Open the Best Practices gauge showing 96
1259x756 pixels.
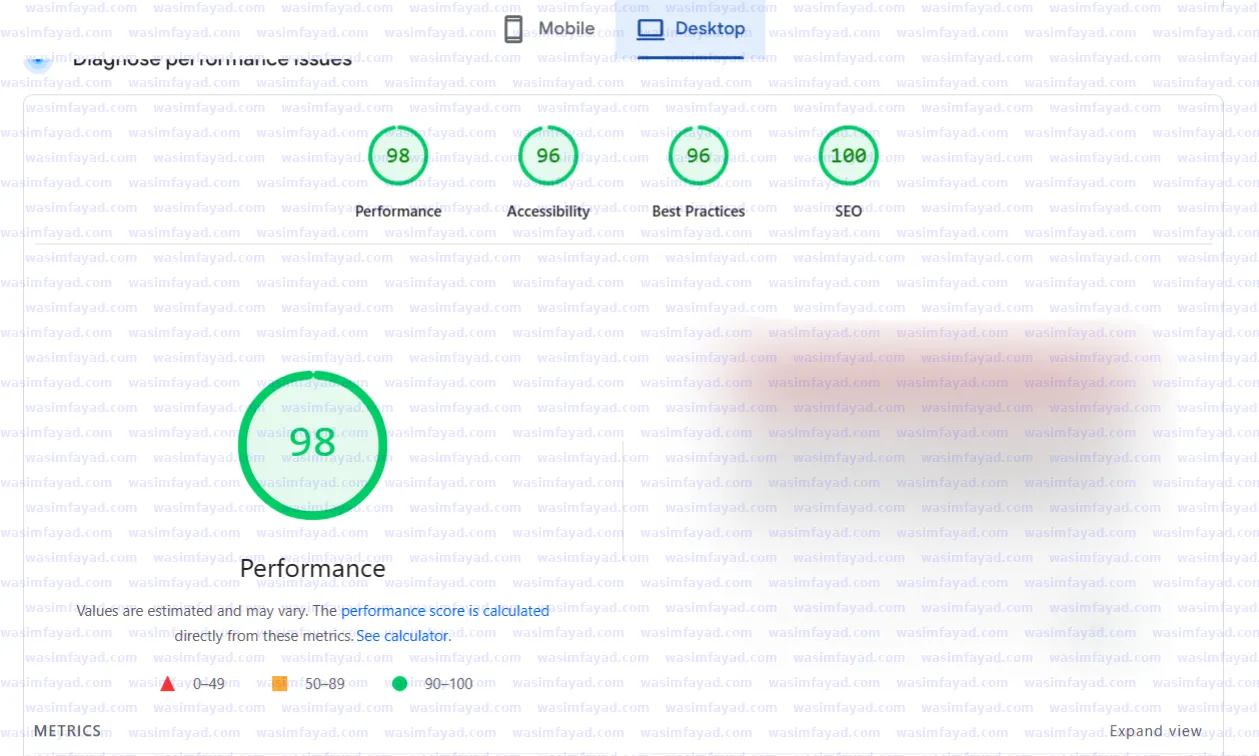pyautogui.click(x=698, y=156)
